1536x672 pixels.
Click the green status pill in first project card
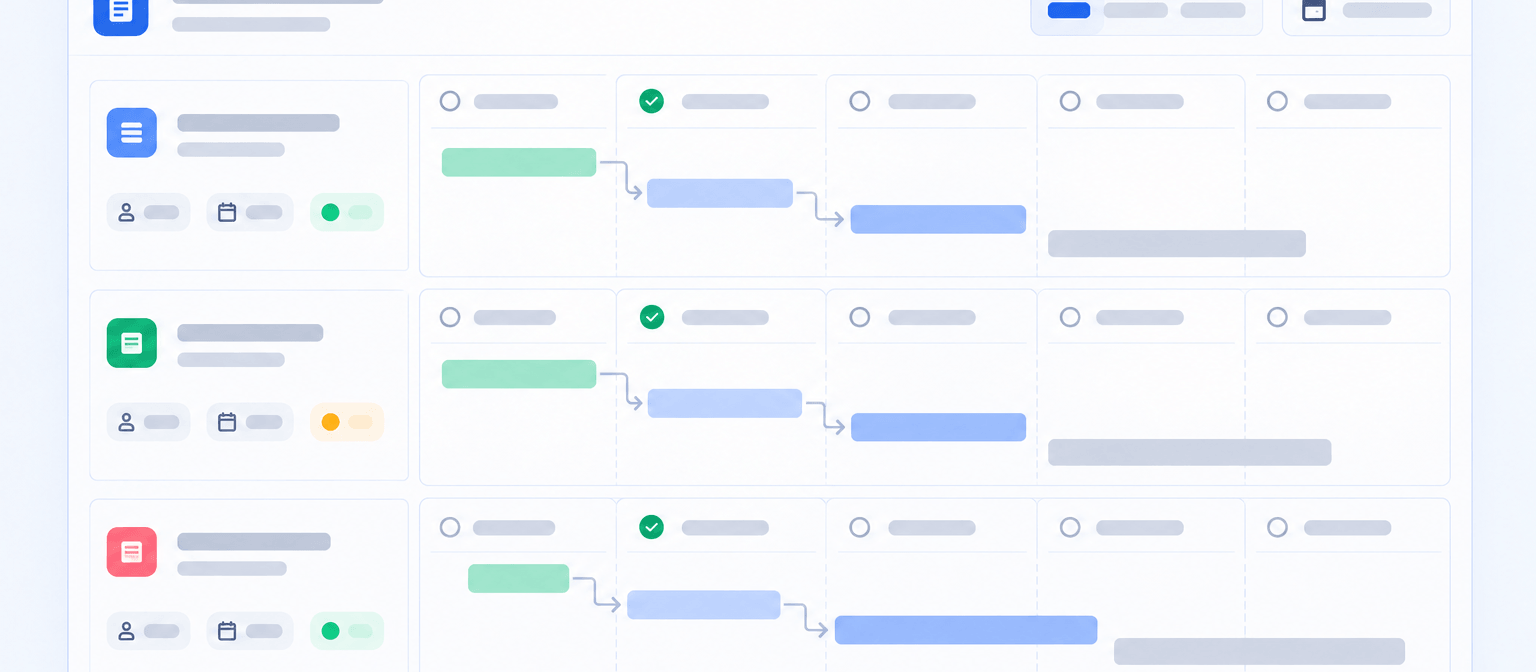347,212
